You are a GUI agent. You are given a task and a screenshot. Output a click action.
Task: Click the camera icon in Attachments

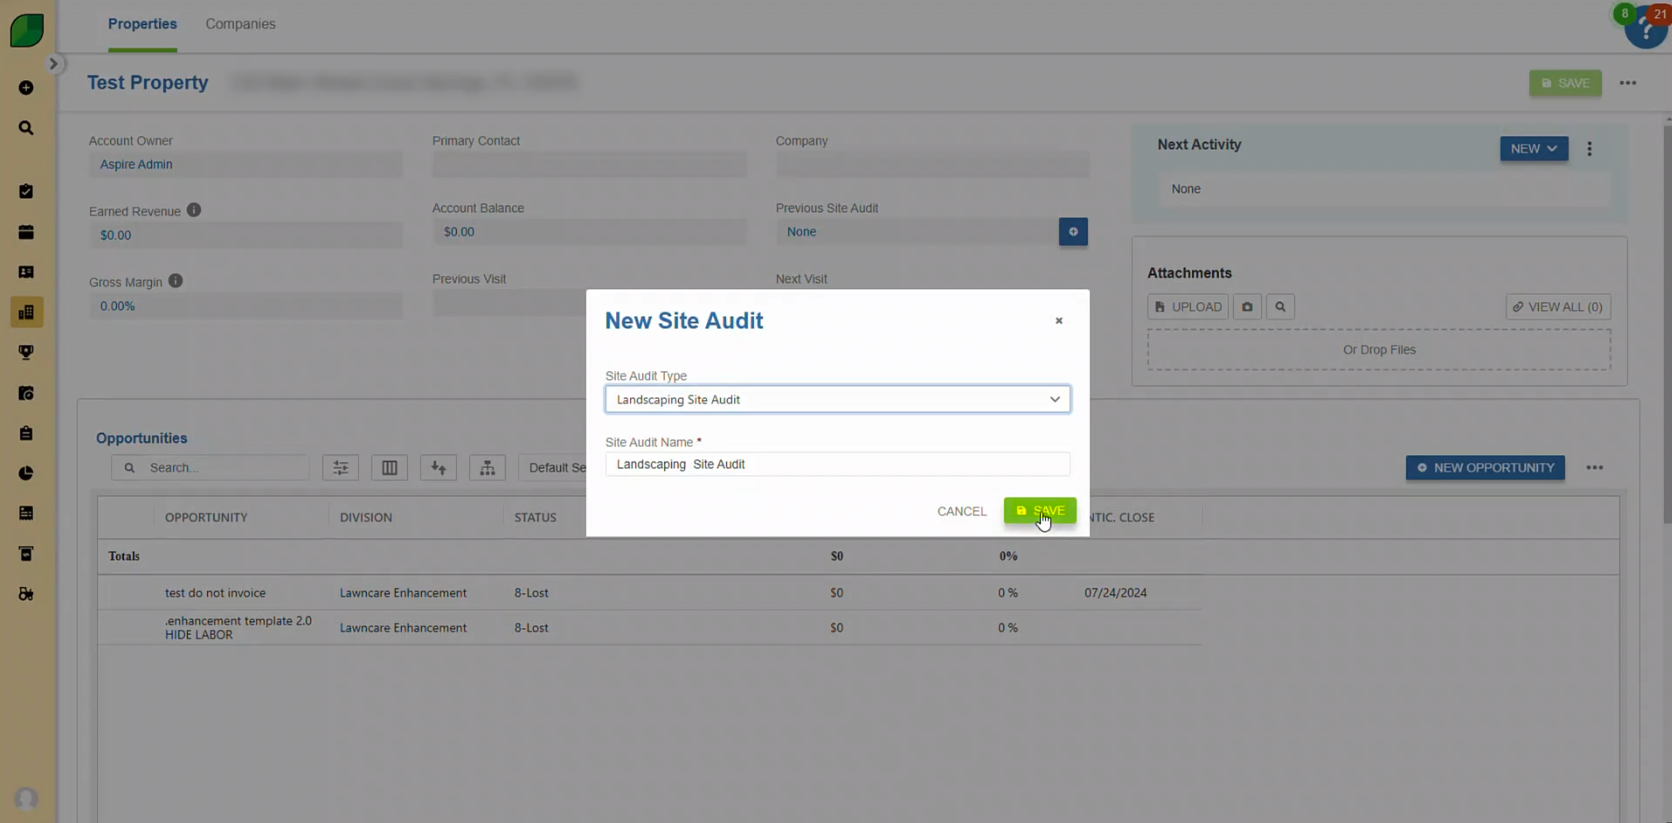pos(1247,307)
